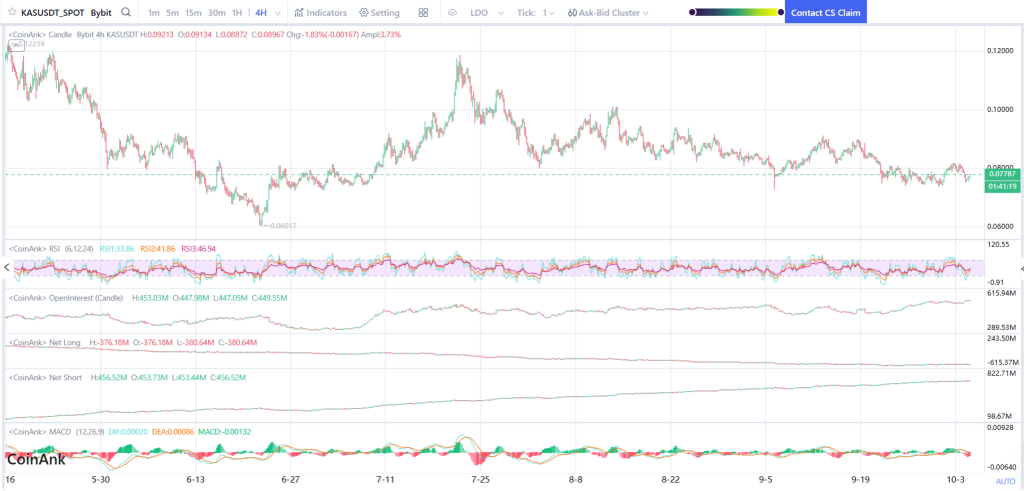
Task: Click the RSI2:41.86 value
Action: [x=158, y=249]
